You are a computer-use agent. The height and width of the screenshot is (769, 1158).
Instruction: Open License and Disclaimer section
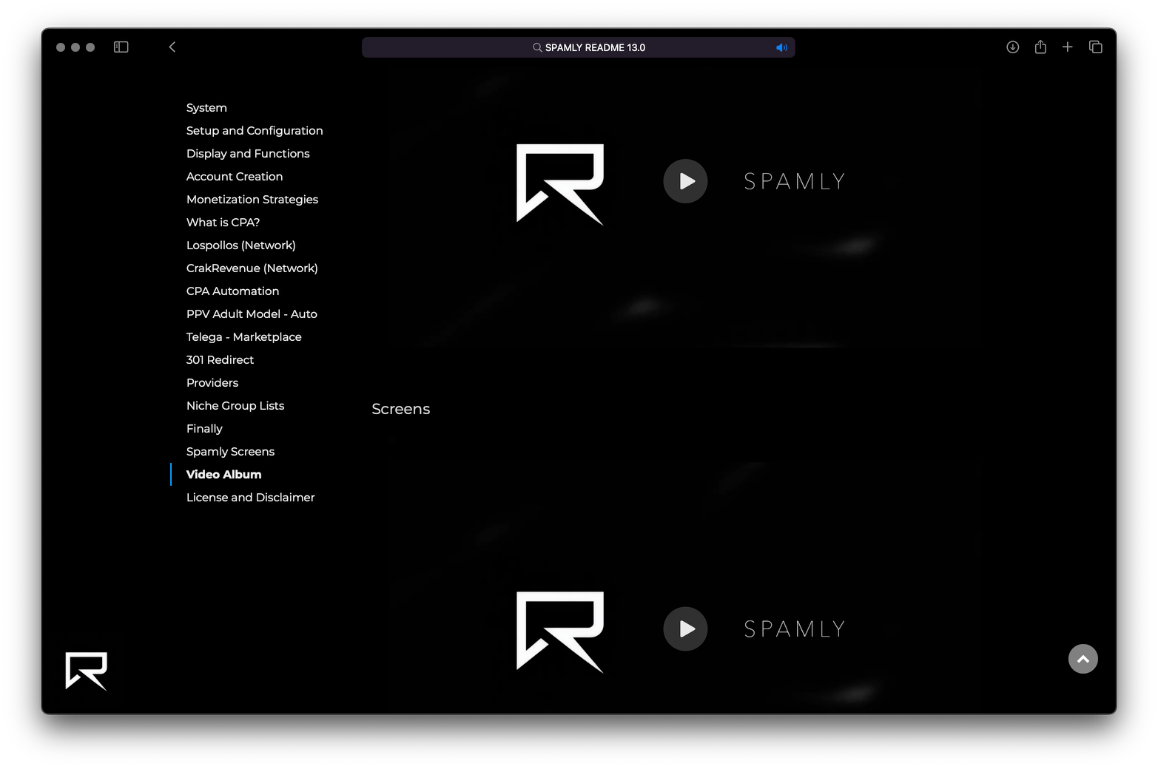[250, 497]
